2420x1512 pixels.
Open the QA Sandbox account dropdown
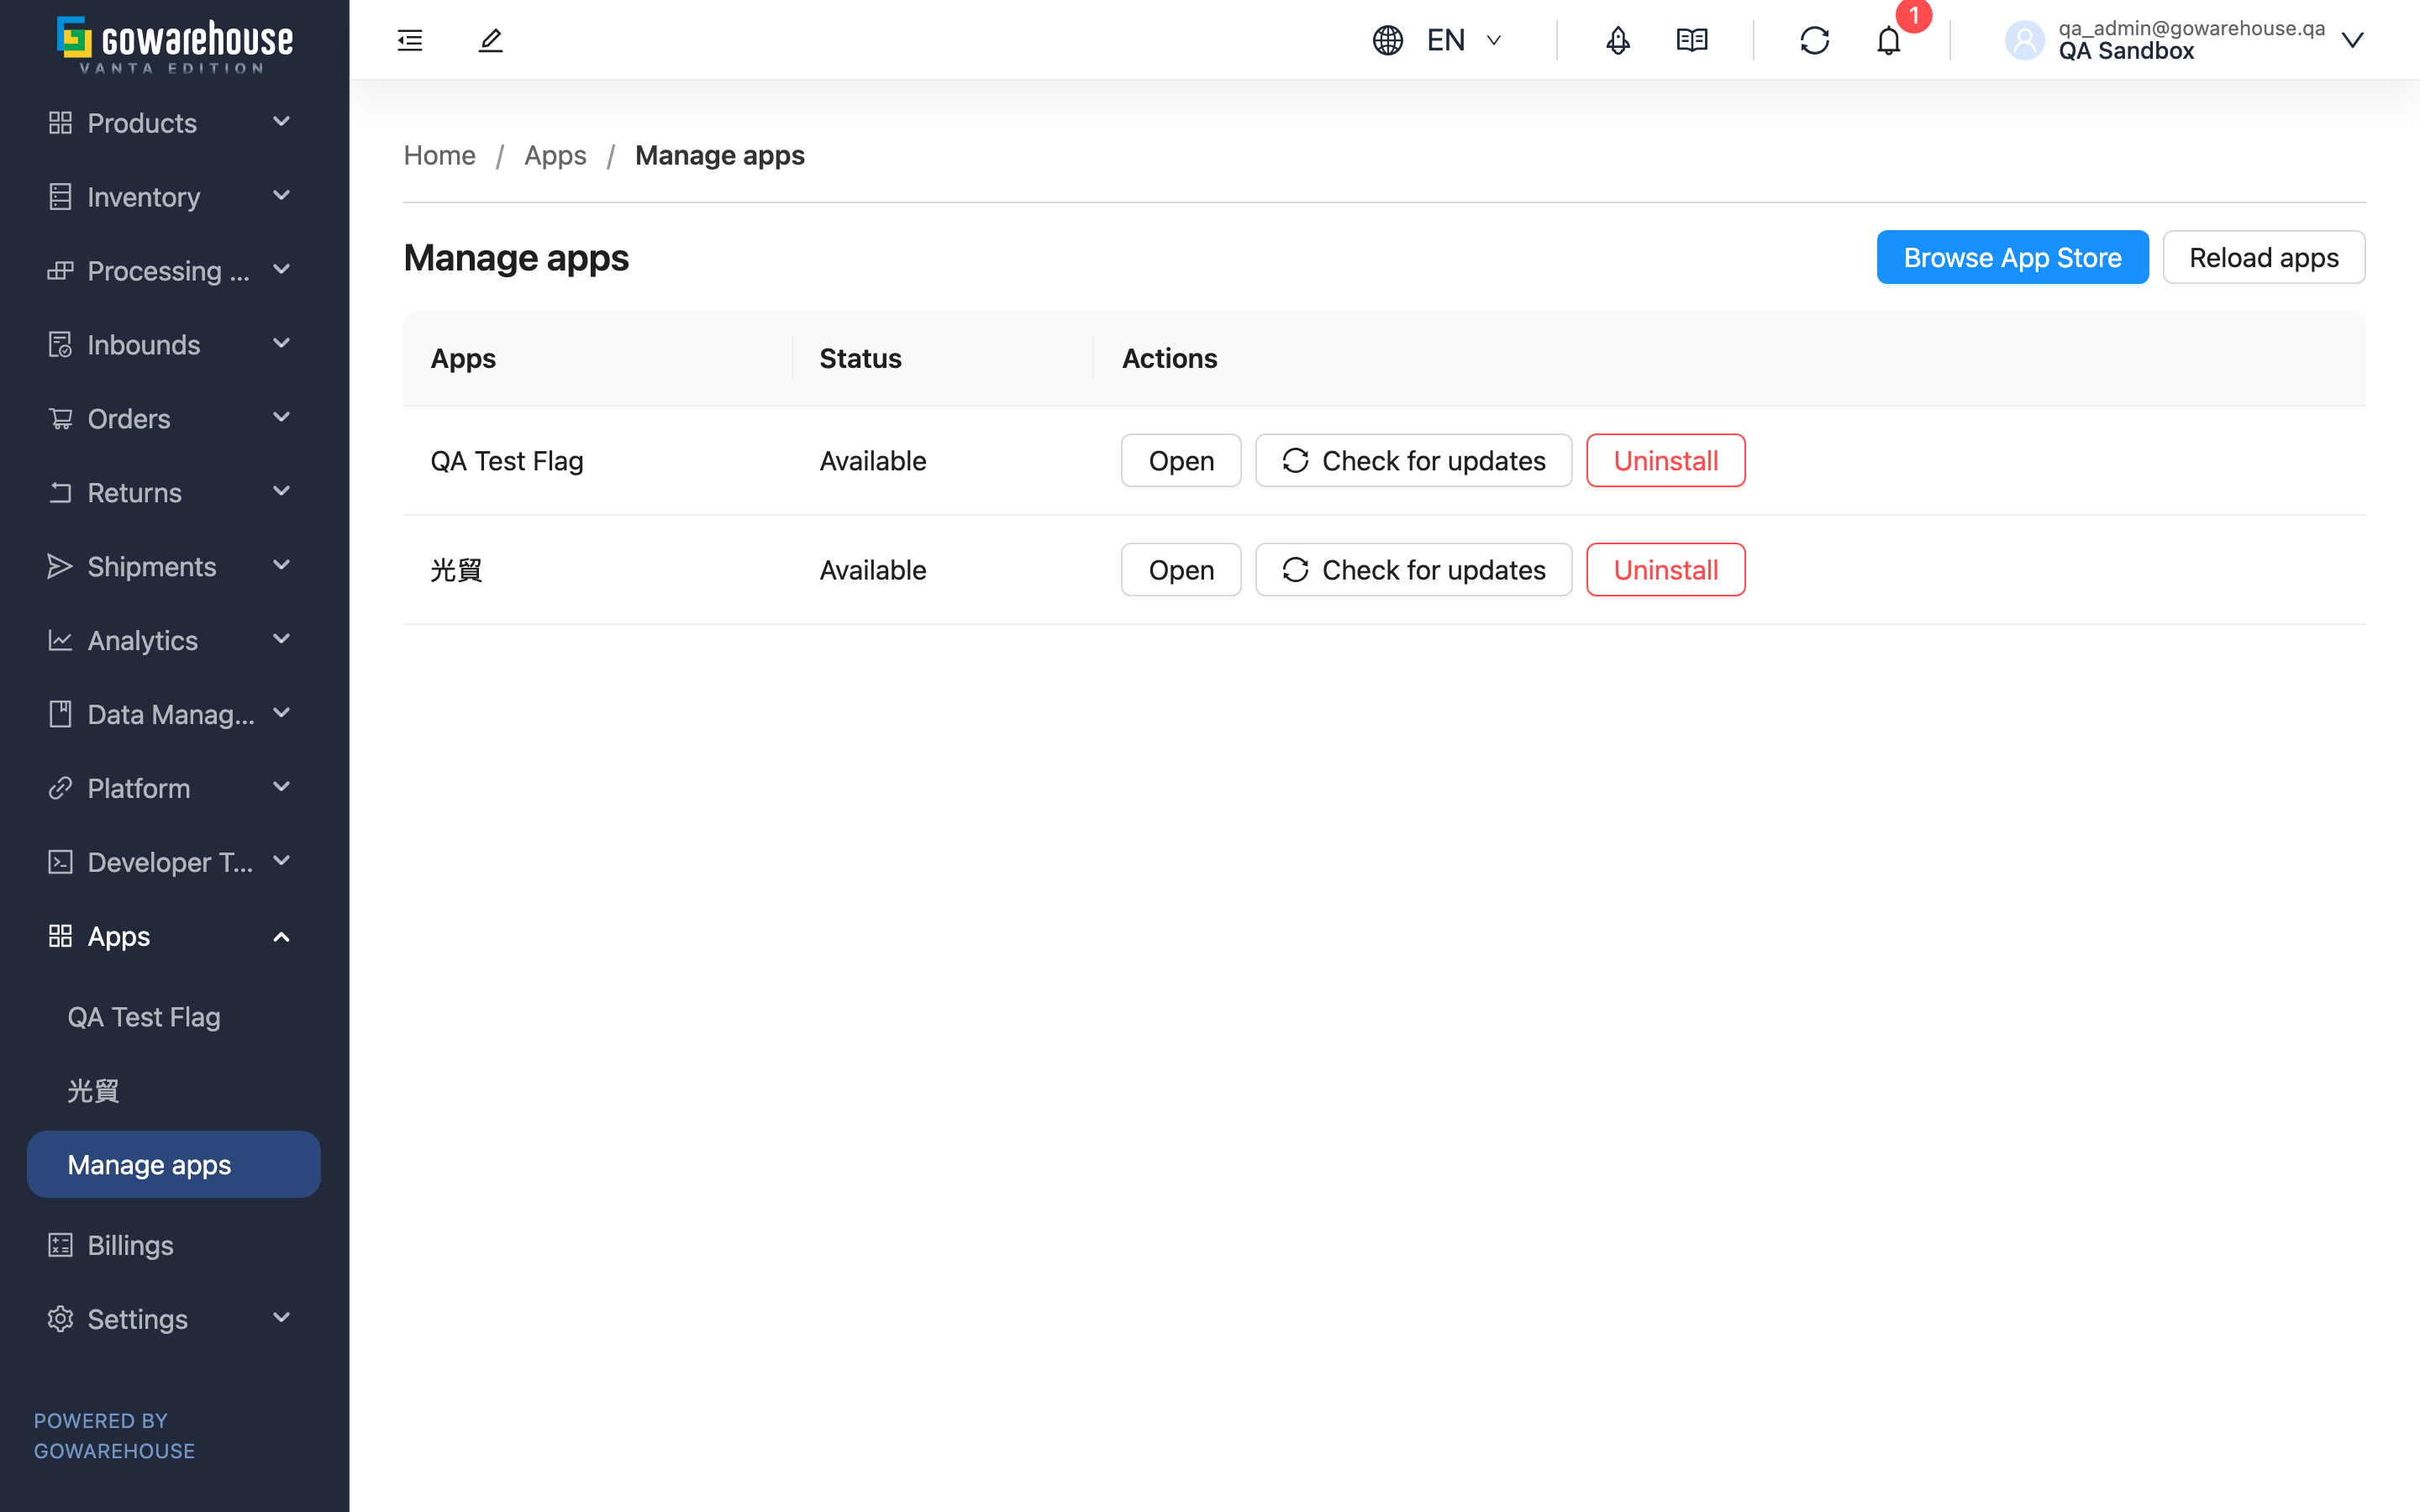coord(2185,40)
